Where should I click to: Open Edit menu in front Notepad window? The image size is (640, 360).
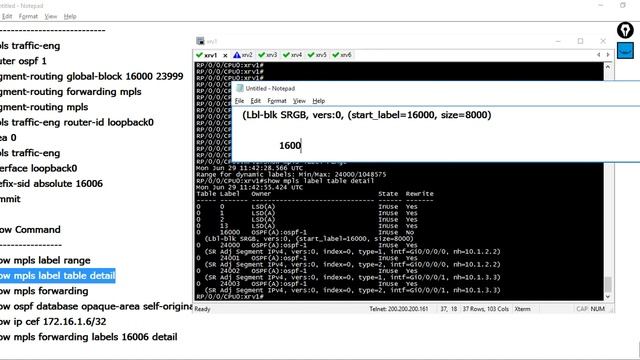[256, 101]
